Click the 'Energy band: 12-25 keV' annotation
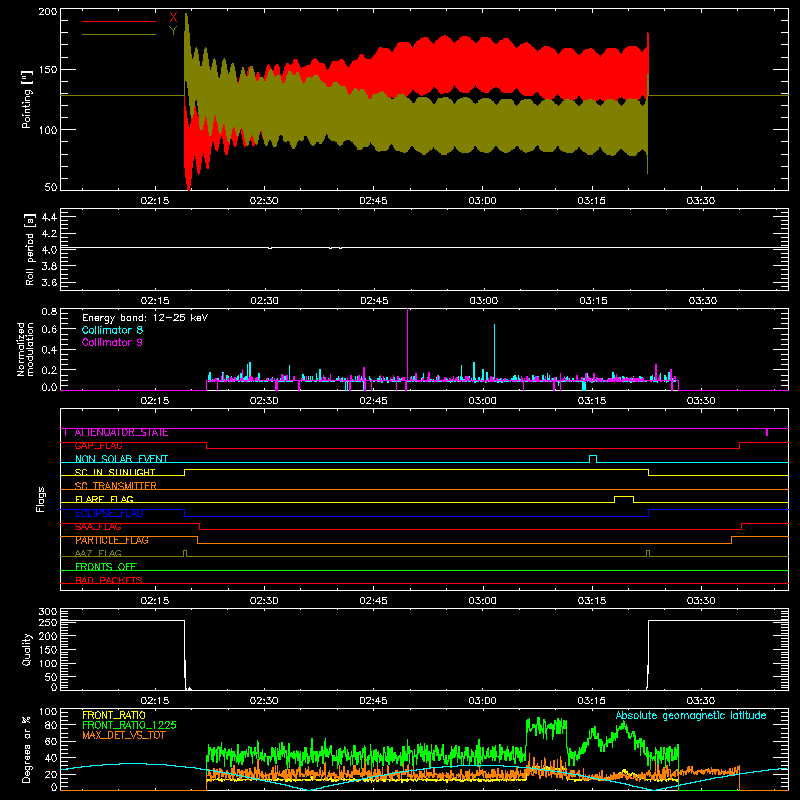Viewport: 800px width, 800px height. pos(145,318)
